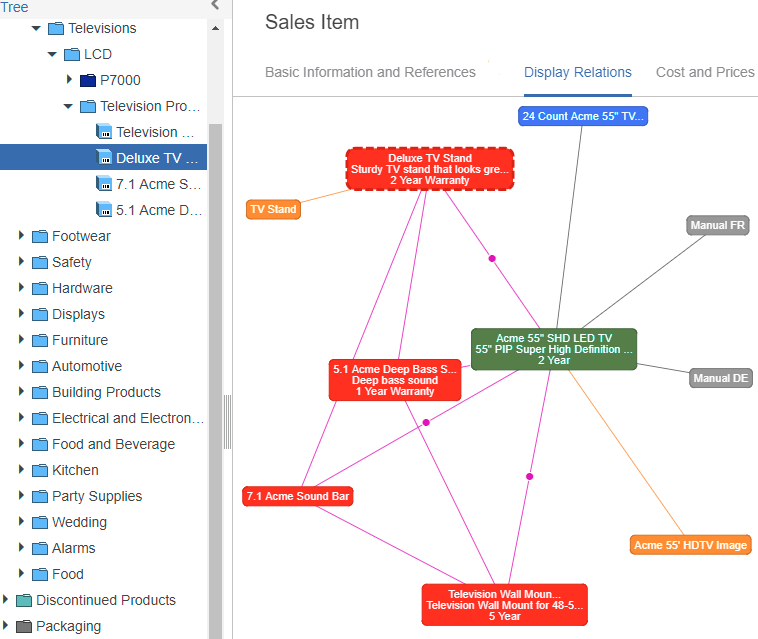Image resolution: width=758 pixels, height=639 pixels.
Task: Select the Food tree item
Action: (x=68, y=574)
